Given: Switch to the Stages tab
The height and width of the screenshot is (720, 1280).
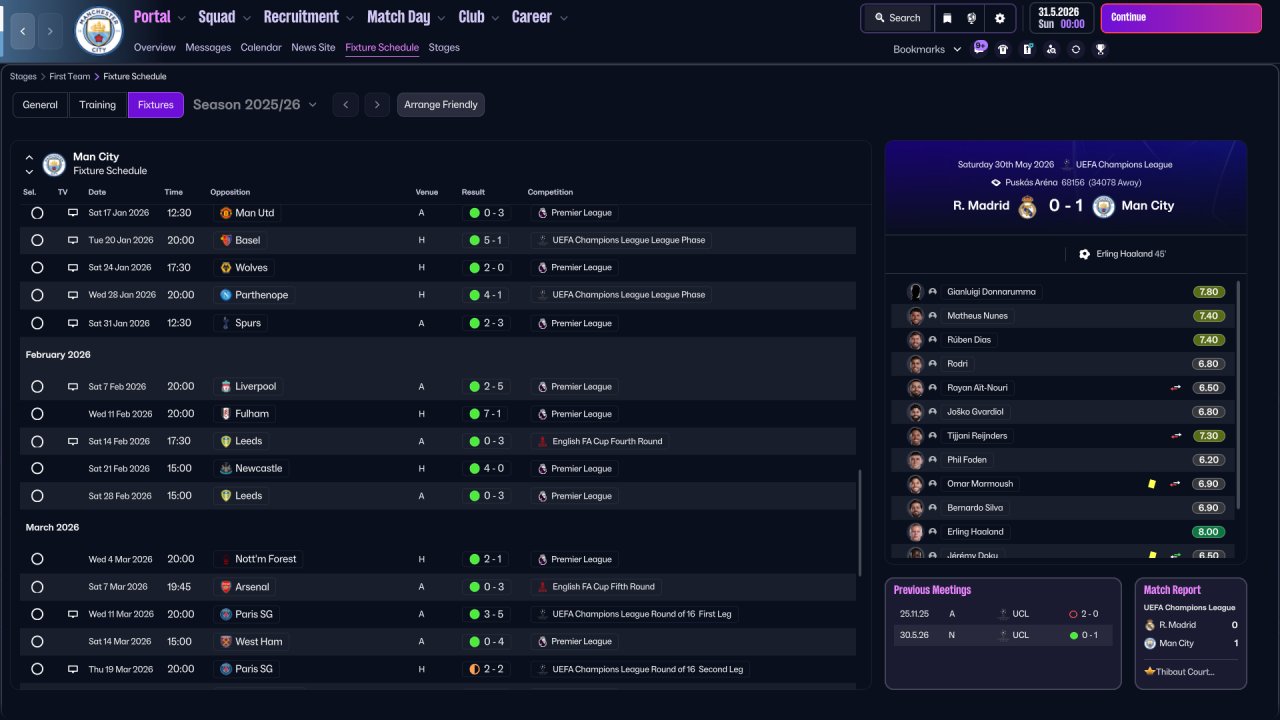Looking at the screenshot, I should tap(444, 48).
